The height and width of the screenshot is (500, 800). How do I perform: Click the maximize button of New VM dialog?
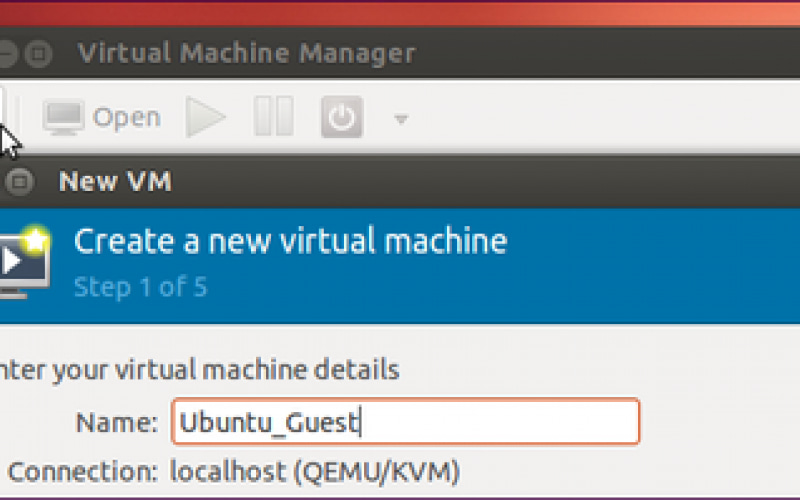pos(19,181)
